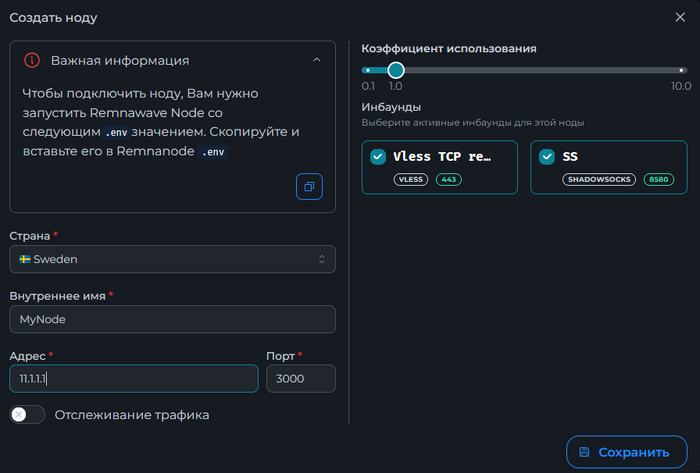Viewport: 700px width, 473px height.
Task: Click the Сохранить button
Action: [624, 452]
